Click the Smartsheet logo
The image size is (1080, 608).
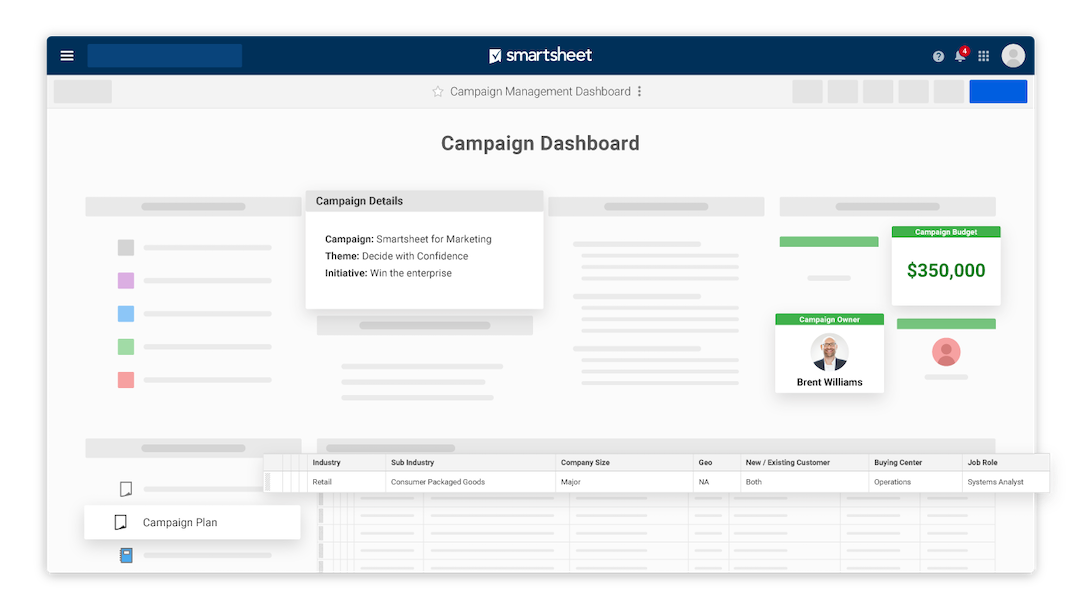(541, 55)
